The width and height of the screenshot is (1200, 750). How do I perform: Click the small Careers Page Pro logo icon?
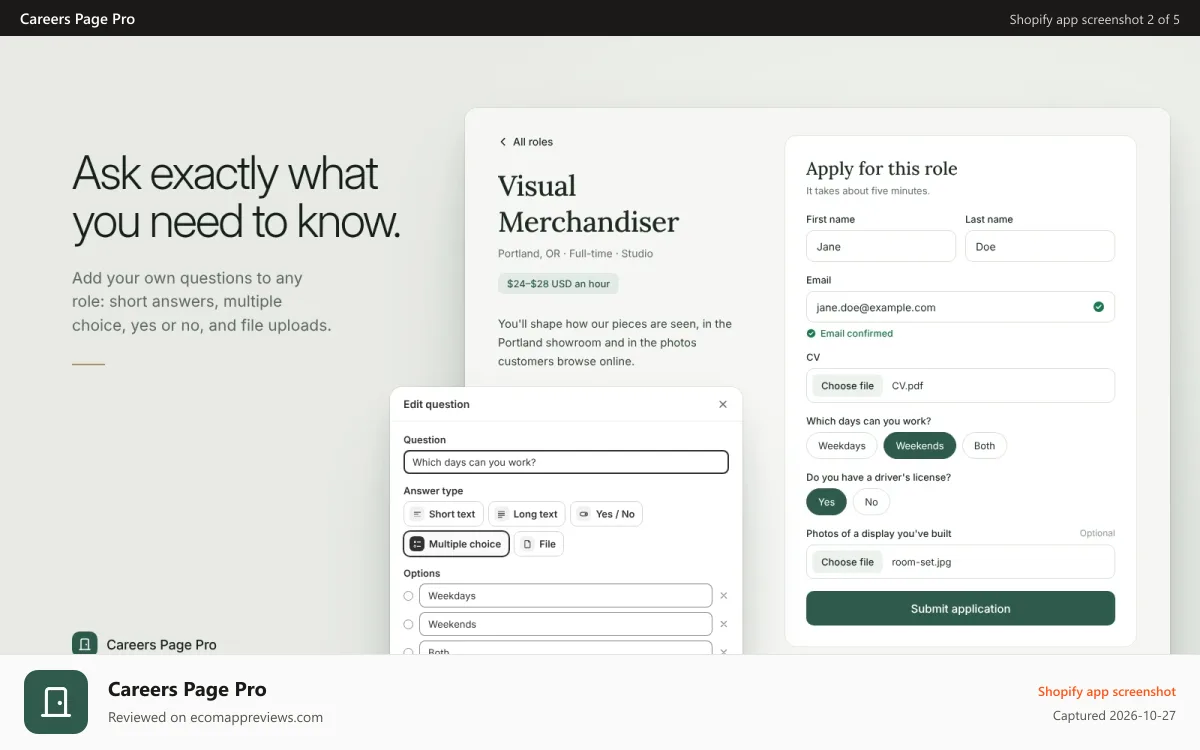[x=84, y=644]
